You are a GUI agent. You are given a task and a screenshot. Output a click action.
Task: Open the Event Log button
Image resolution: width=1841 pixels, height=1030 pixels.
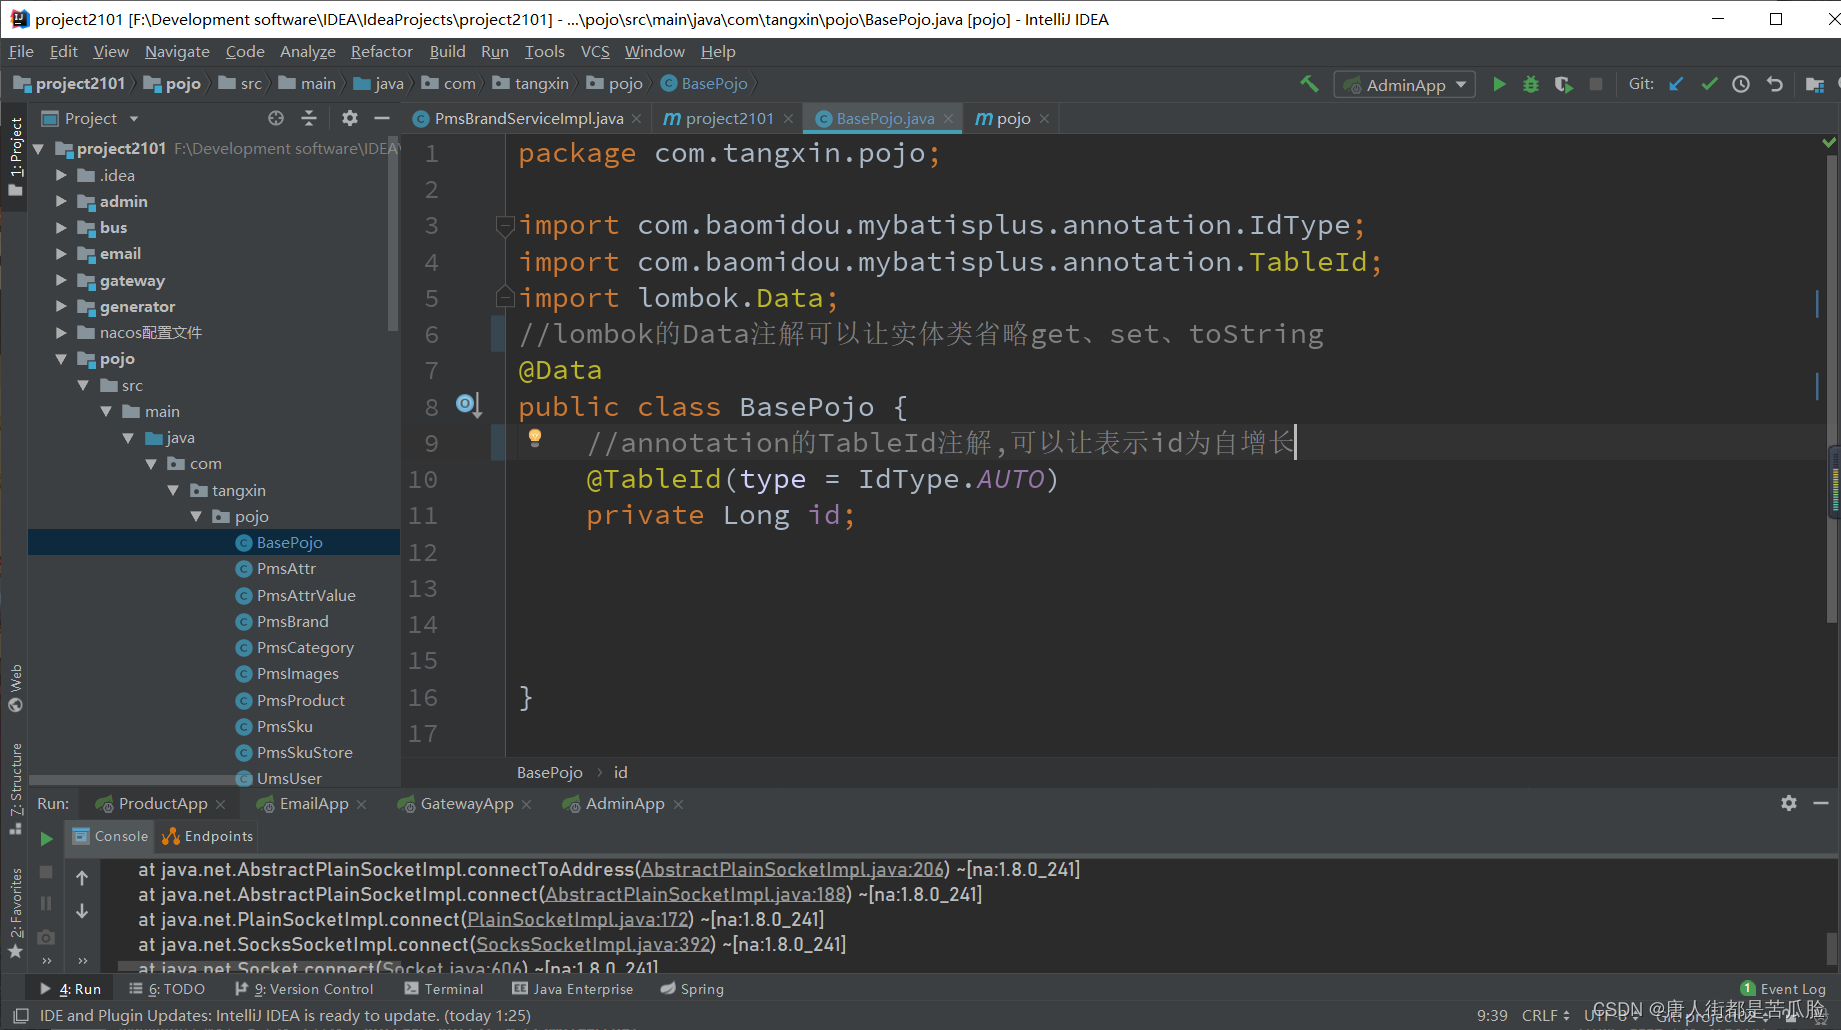1783,989
